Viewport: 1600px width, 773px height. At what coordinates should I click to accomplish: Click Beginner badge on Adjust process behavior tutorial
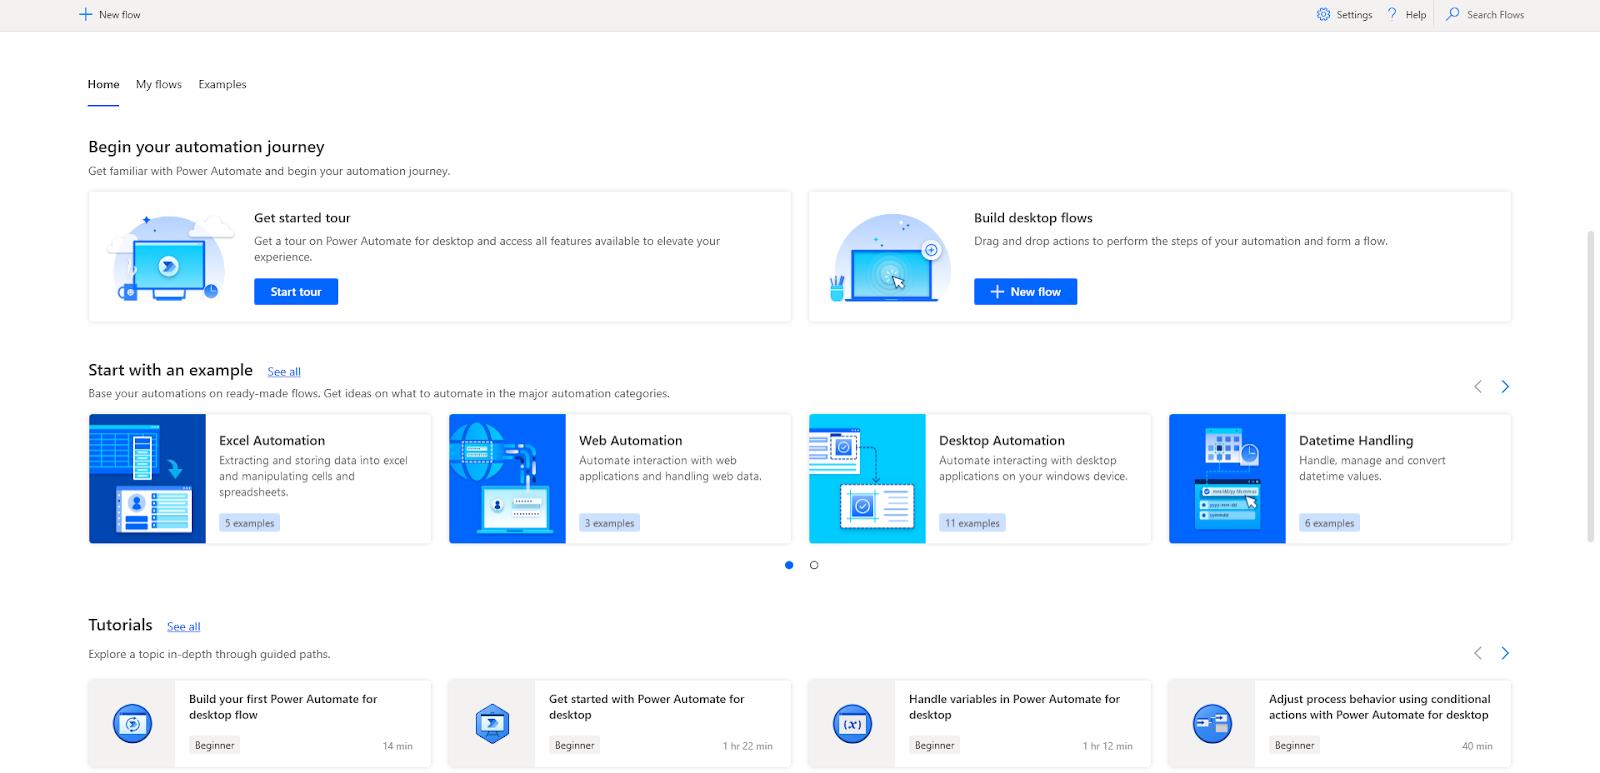1295,745
